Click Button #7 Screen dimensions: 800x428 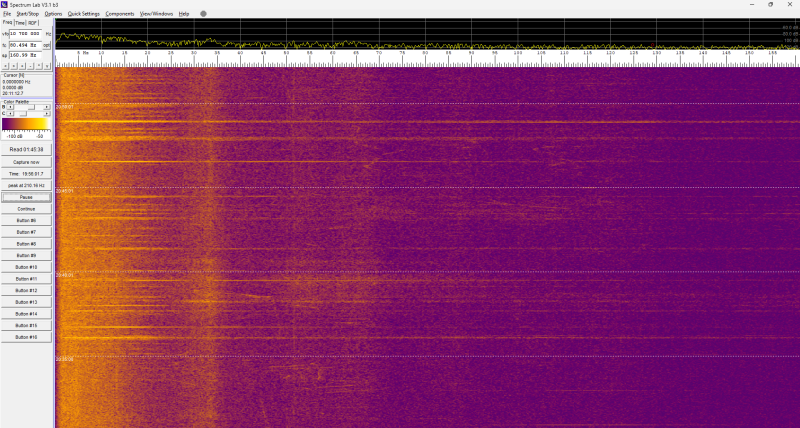coord(26,232)
